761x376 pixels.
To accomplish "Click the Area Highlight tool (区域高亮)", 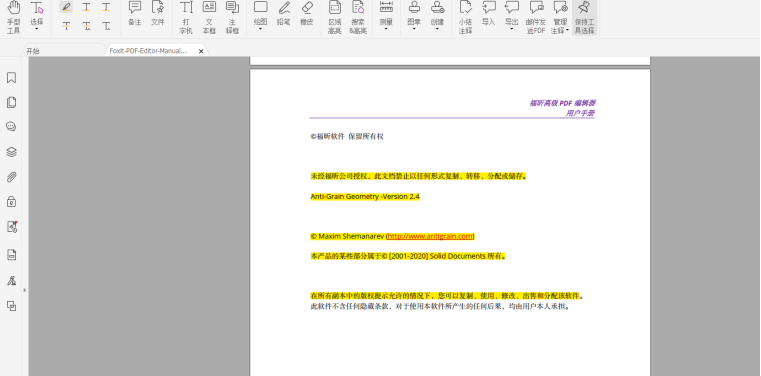I will 335,16.
